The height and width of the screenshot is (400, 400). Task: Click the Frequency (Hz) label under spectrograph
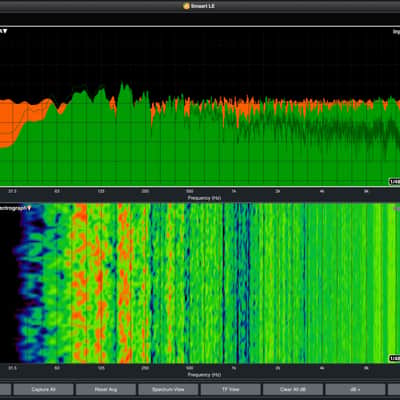(204, 374)
